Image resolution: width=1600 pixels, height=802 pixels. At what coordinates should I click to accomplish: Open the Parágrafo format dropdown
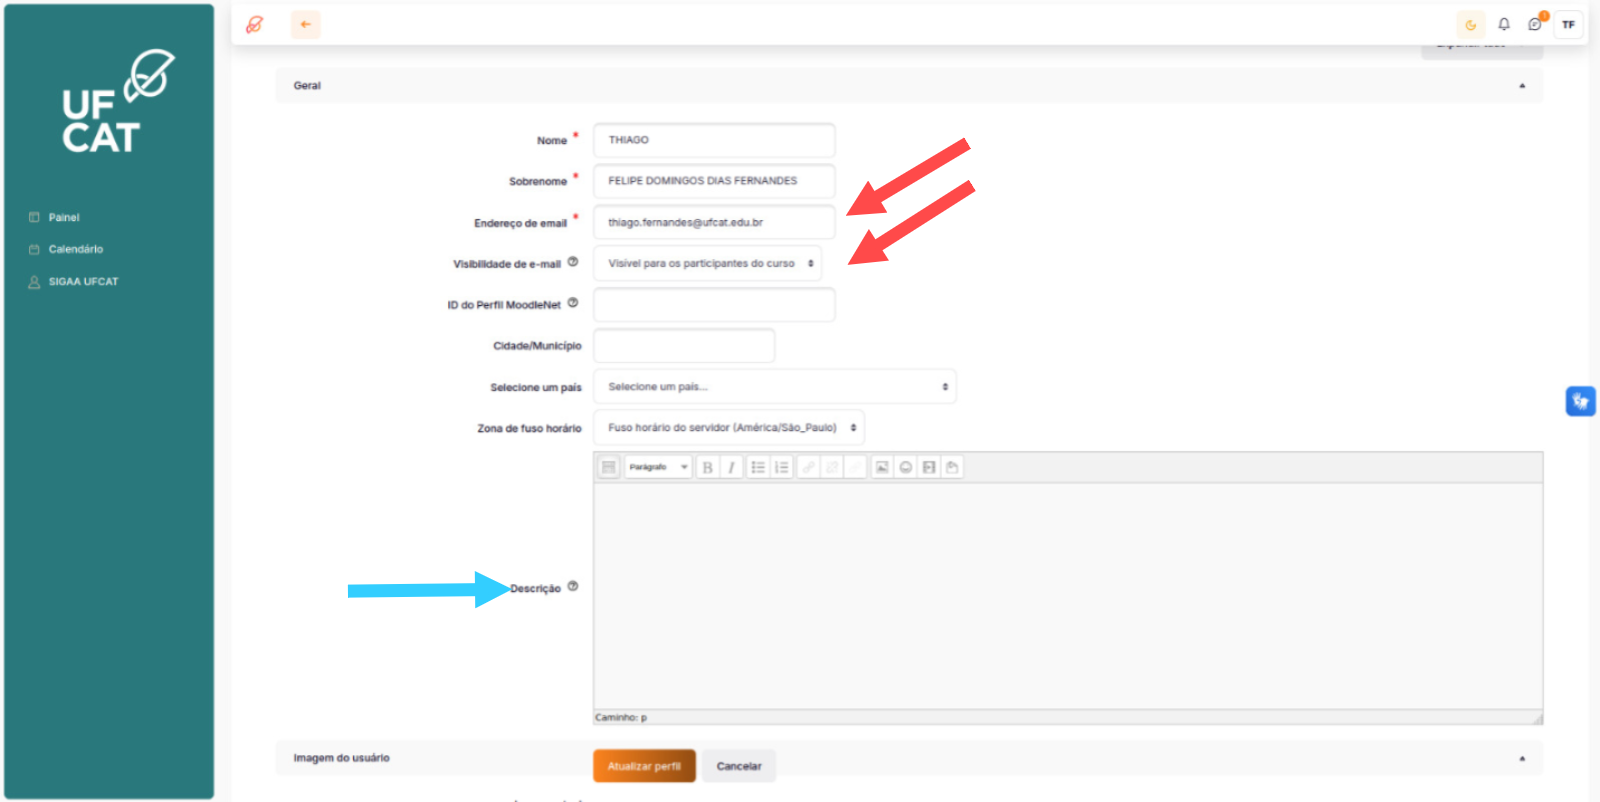point(658,467)
